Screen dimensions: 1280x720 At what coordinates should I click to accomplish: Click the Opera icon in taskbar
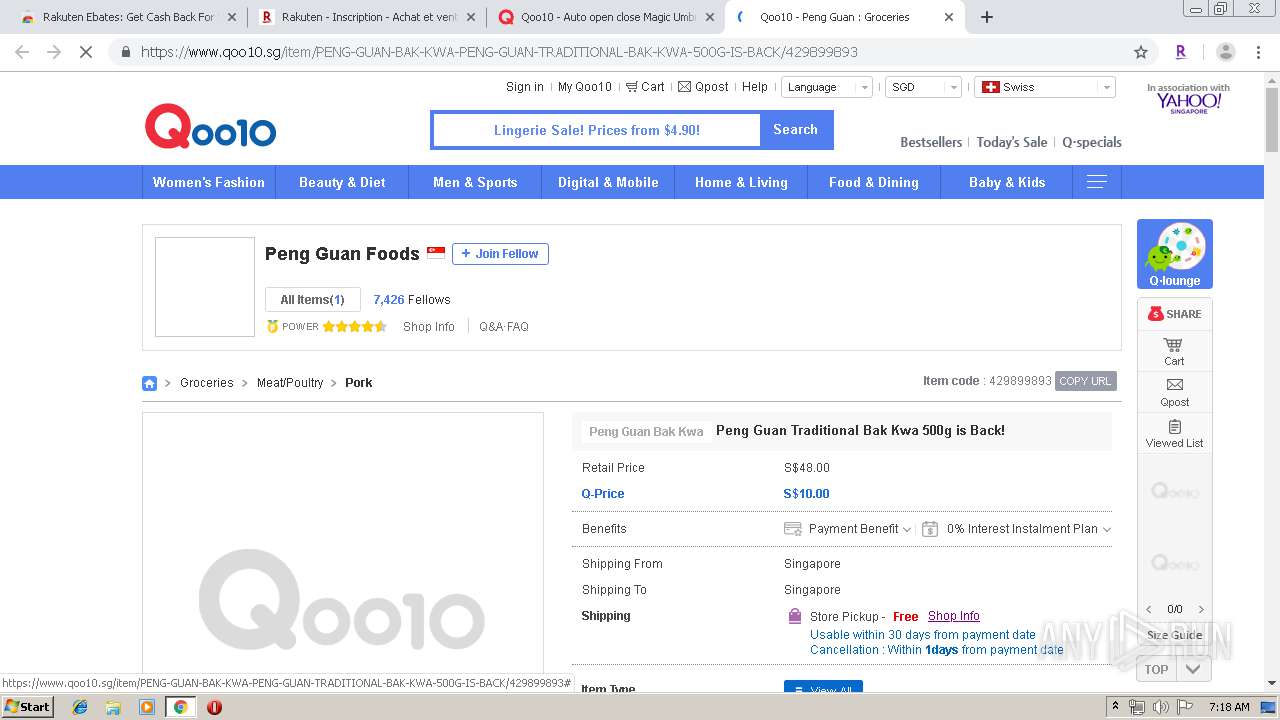(x=214, y=707)
